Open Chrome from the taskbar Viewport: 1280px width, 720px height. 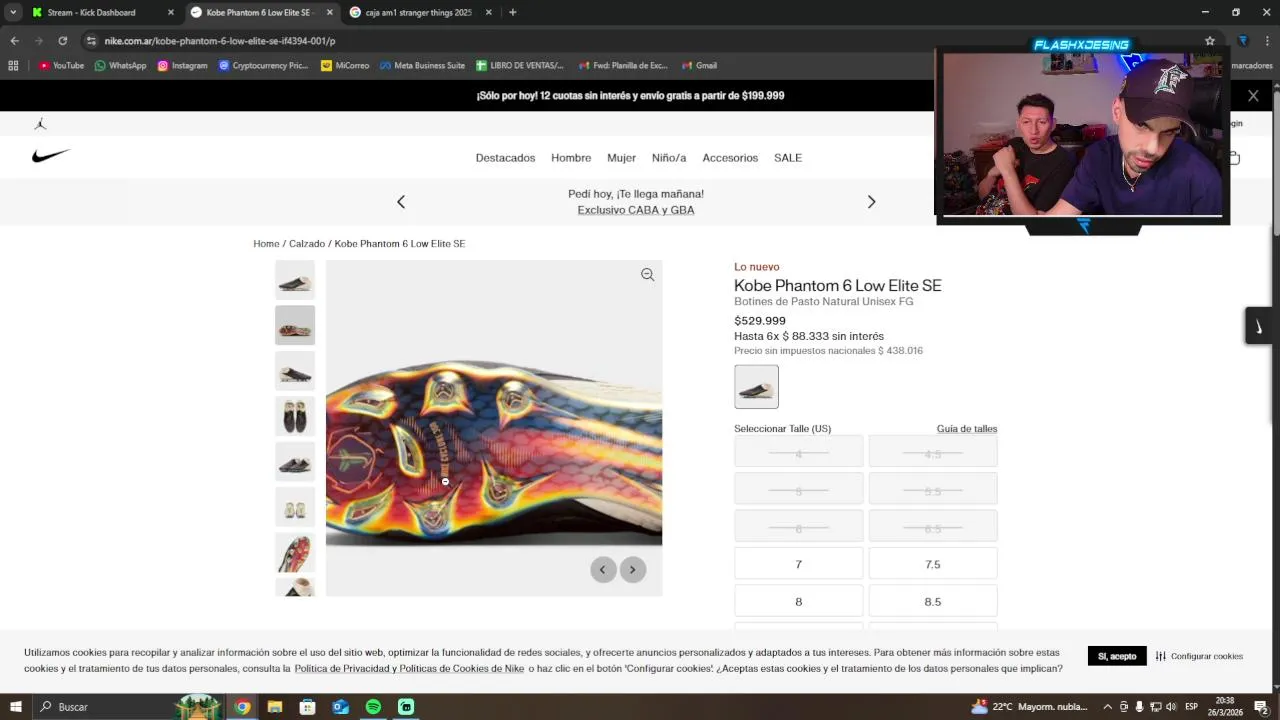pos(242,707)
